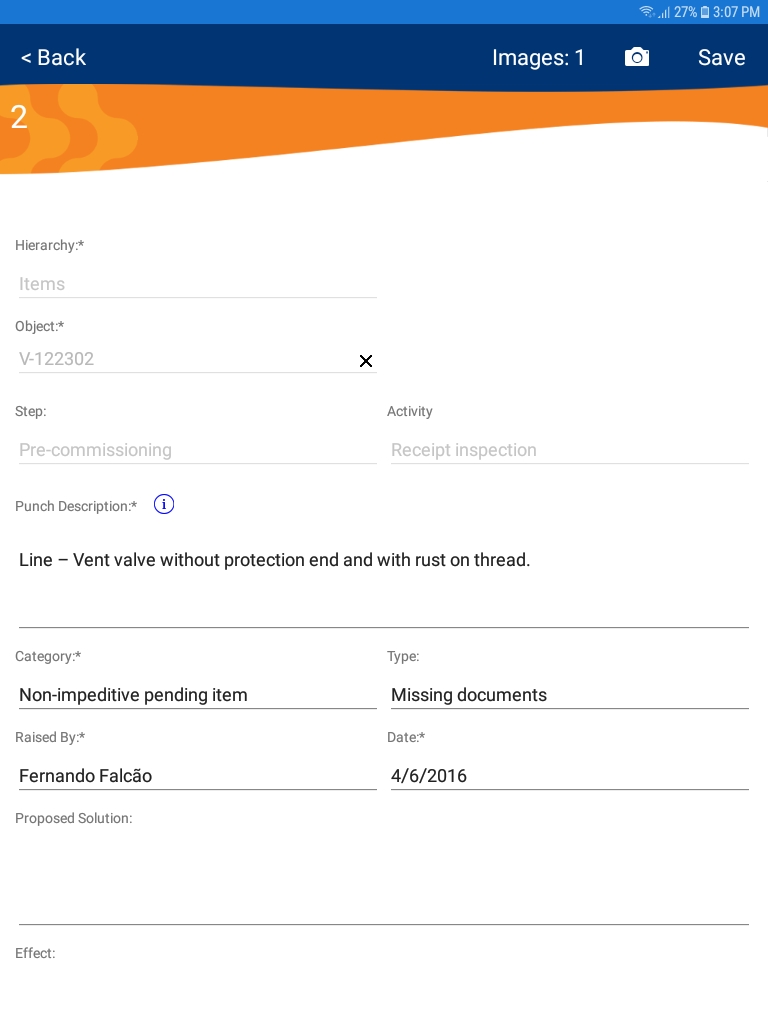Save the punch item
This screenshot has height=1024, width=768.
coord(721,57)
